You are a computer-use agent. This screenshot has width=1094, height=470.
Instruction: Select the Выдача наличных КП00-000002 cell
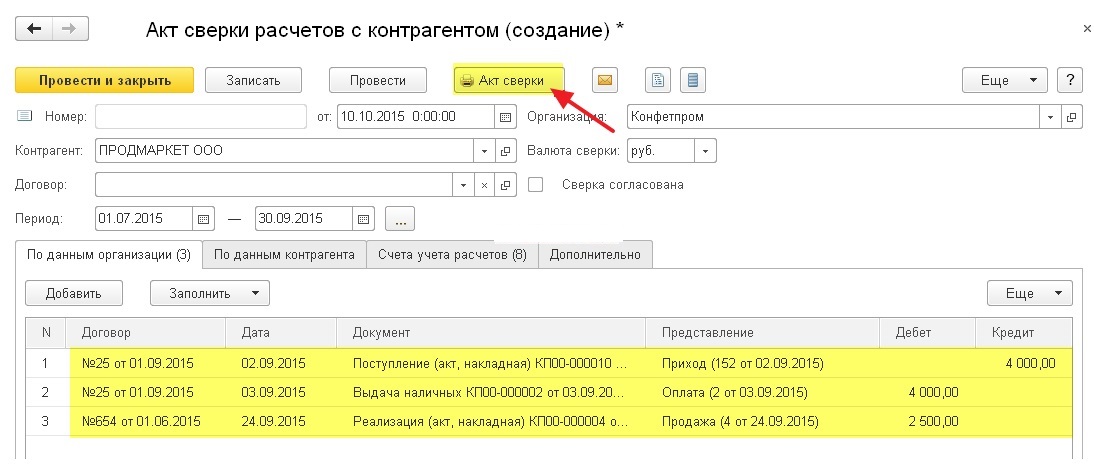pos(491,393)
